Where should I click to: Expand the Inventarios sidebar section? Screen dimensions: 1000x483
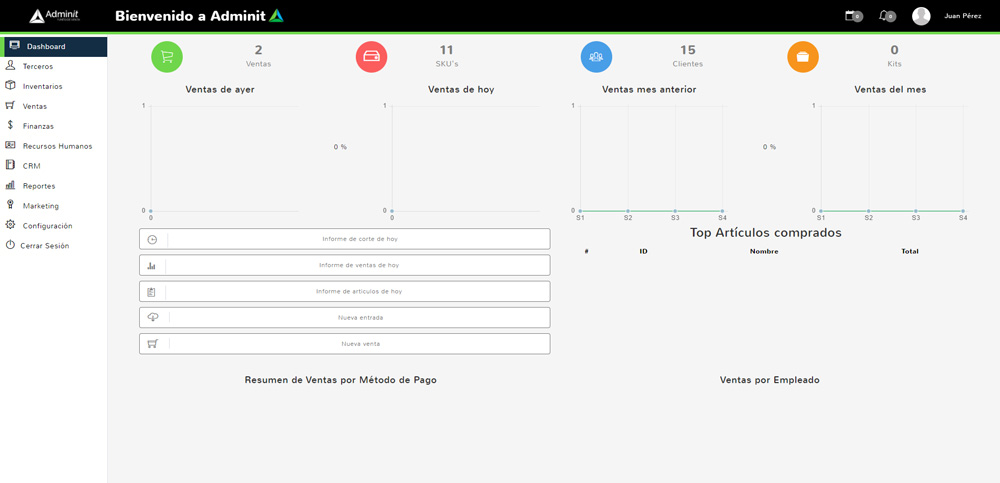coord(42,86)
